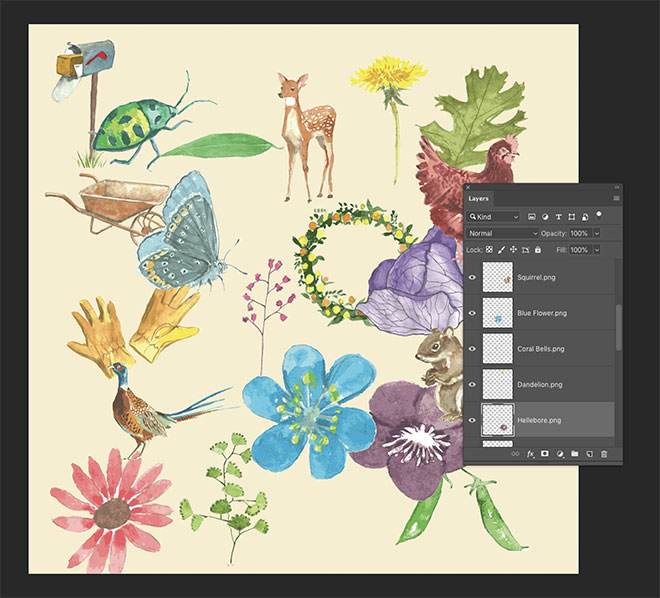This screenshot has width=660, height=598.
Task: Select the Coral Bells.png layer name
Action: 541,349
